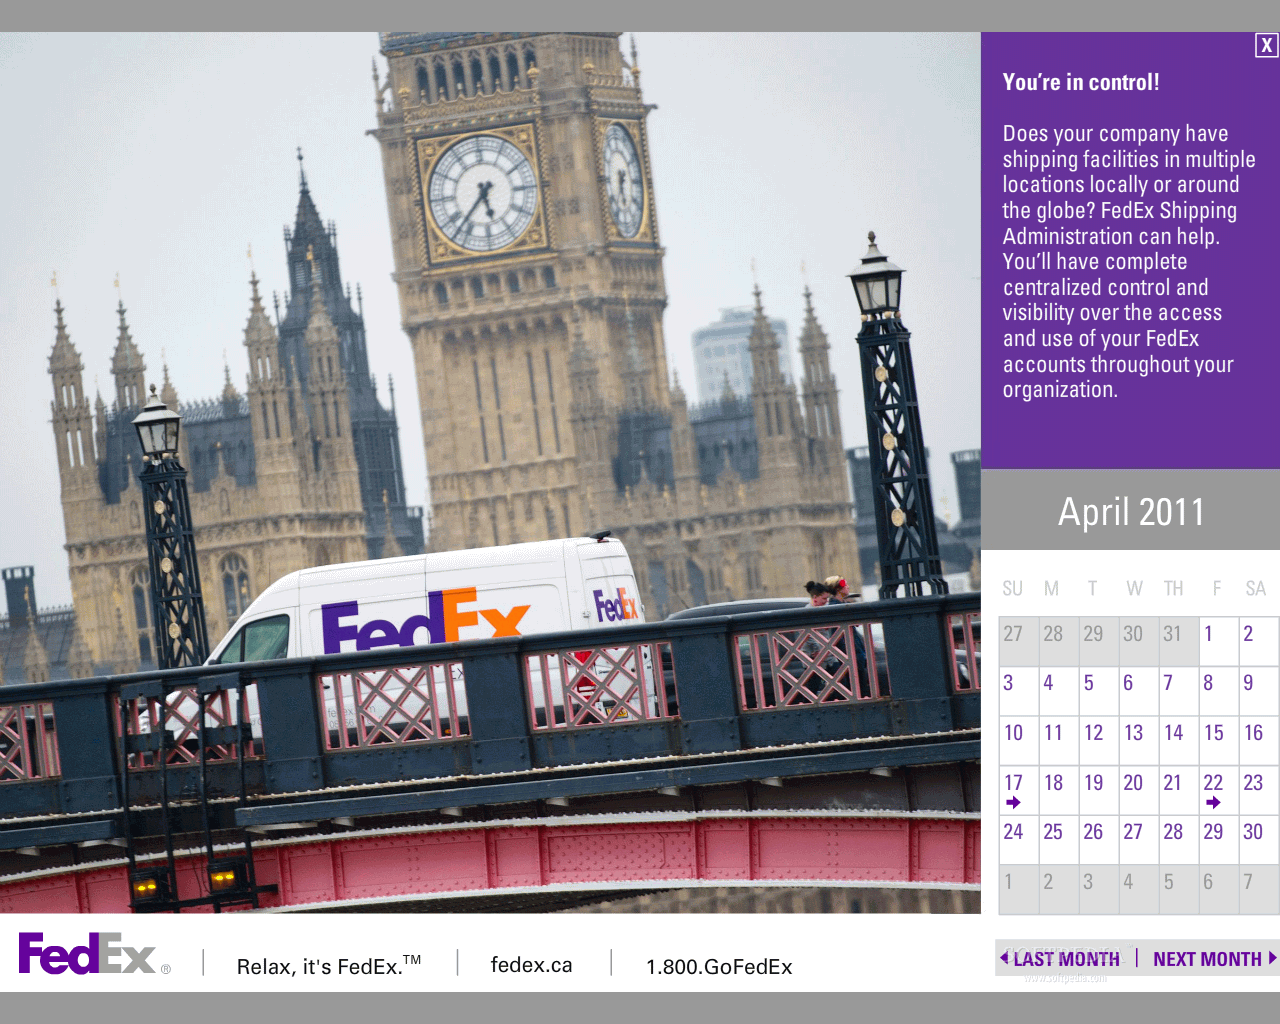1280x1024 pixels.
Task: Select April 30 in the calendar
Action: click(1259, 839)
